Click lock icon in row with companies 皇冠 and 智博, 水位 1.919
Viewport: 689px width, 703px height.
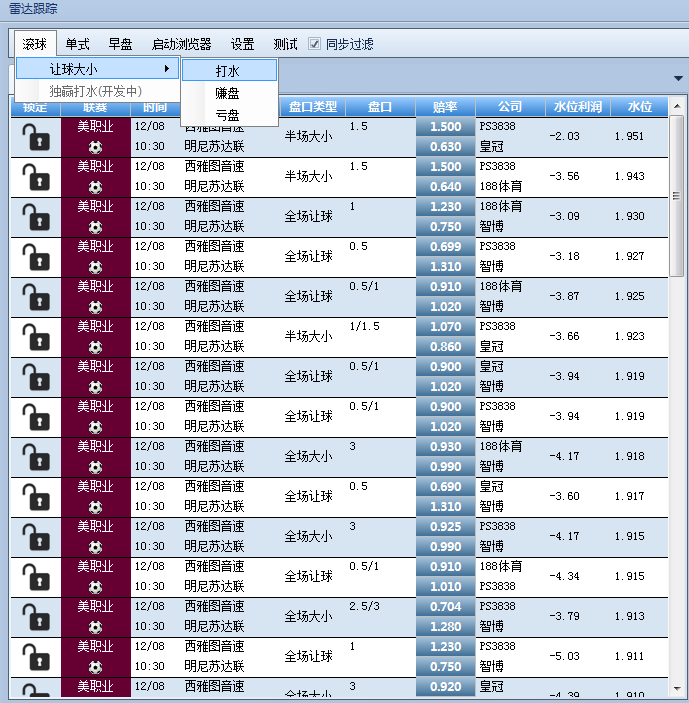click(36, 377)
